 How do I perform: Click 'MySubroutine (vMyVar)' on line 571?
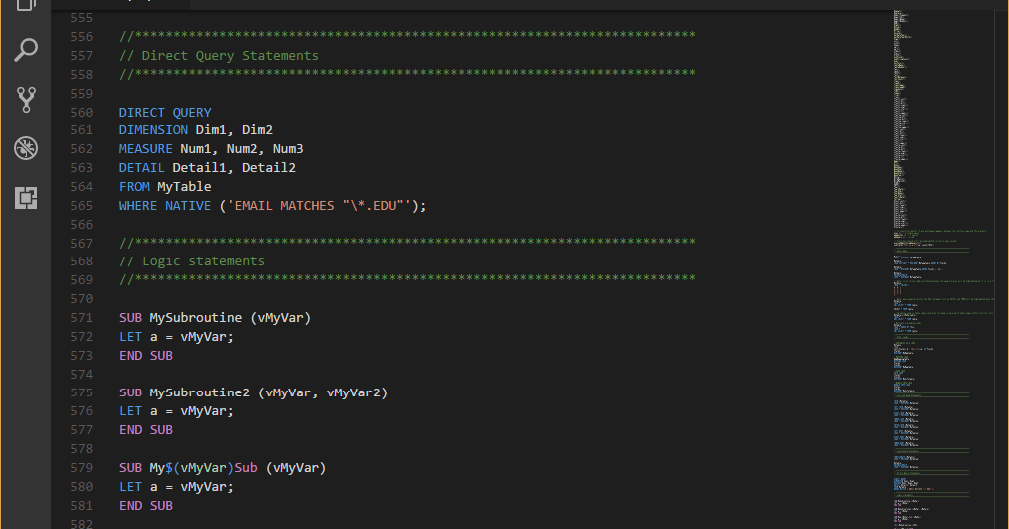point(230,318)
